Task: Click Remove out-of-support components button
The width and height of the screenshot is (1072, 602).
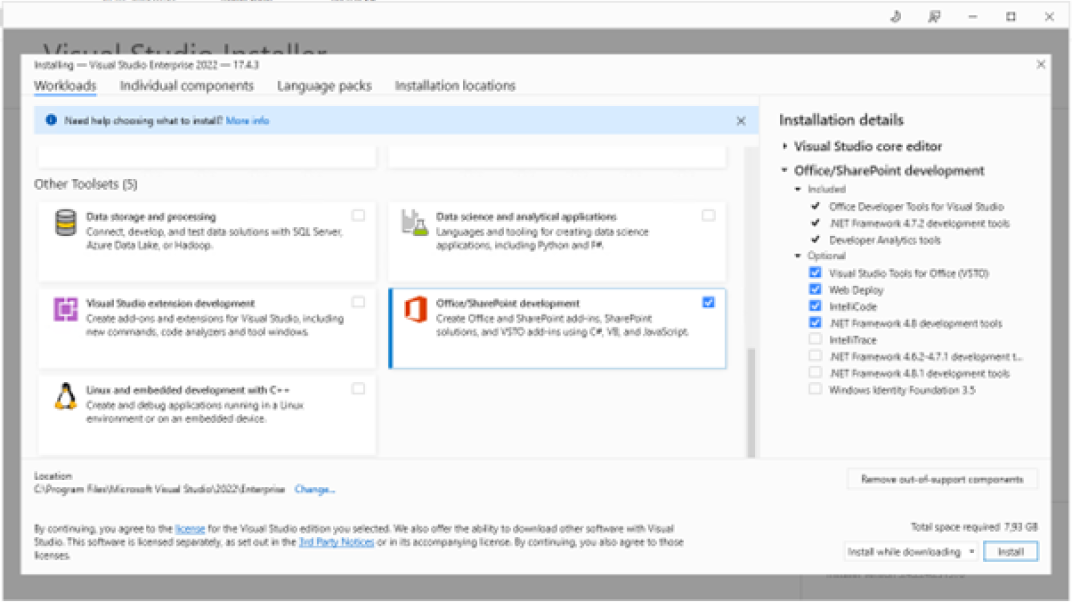Action: (942, 479)
